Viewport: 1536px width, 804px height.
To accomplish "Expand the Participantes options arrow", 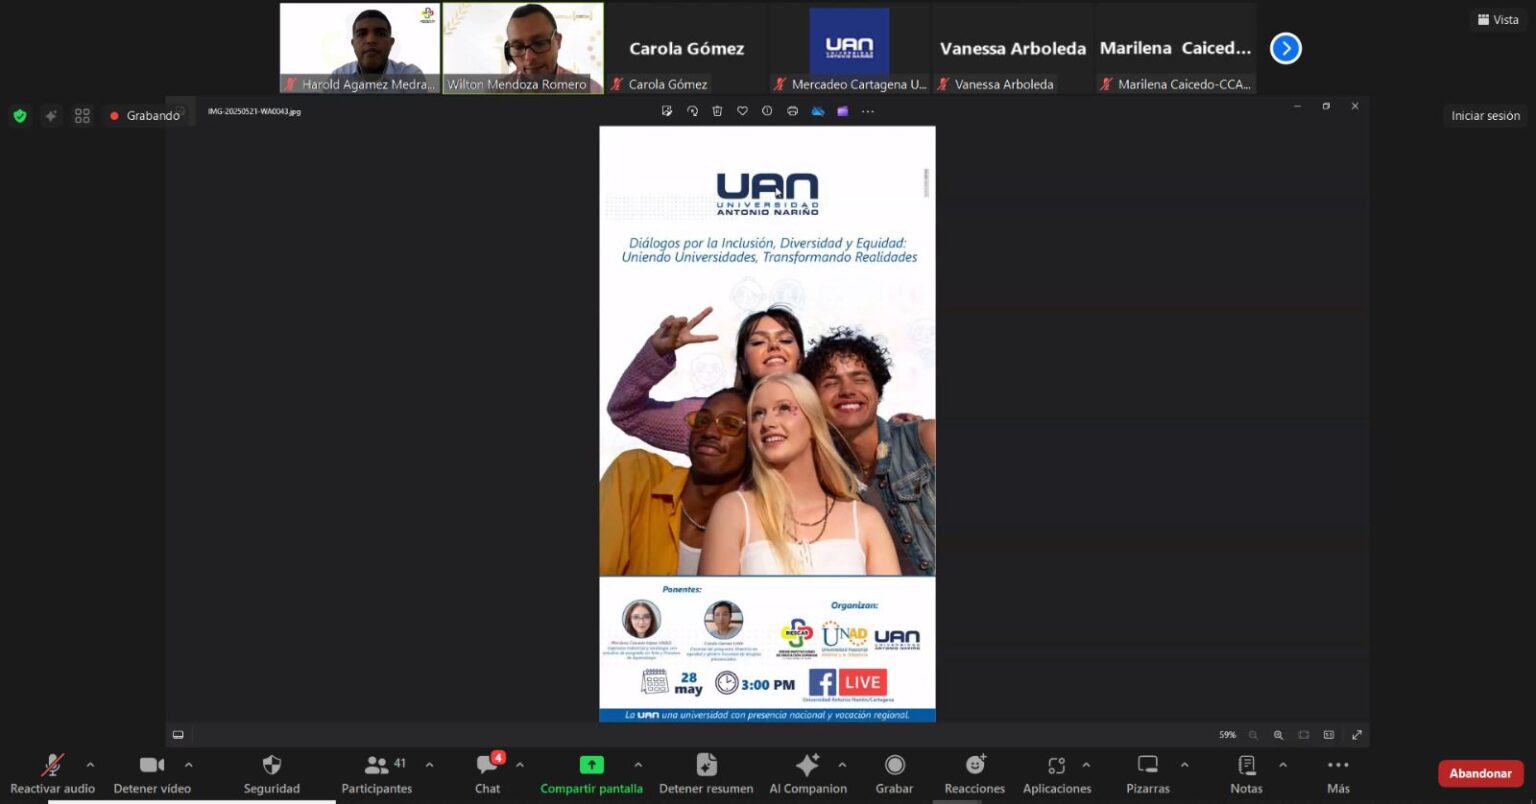I will [429, 765].
